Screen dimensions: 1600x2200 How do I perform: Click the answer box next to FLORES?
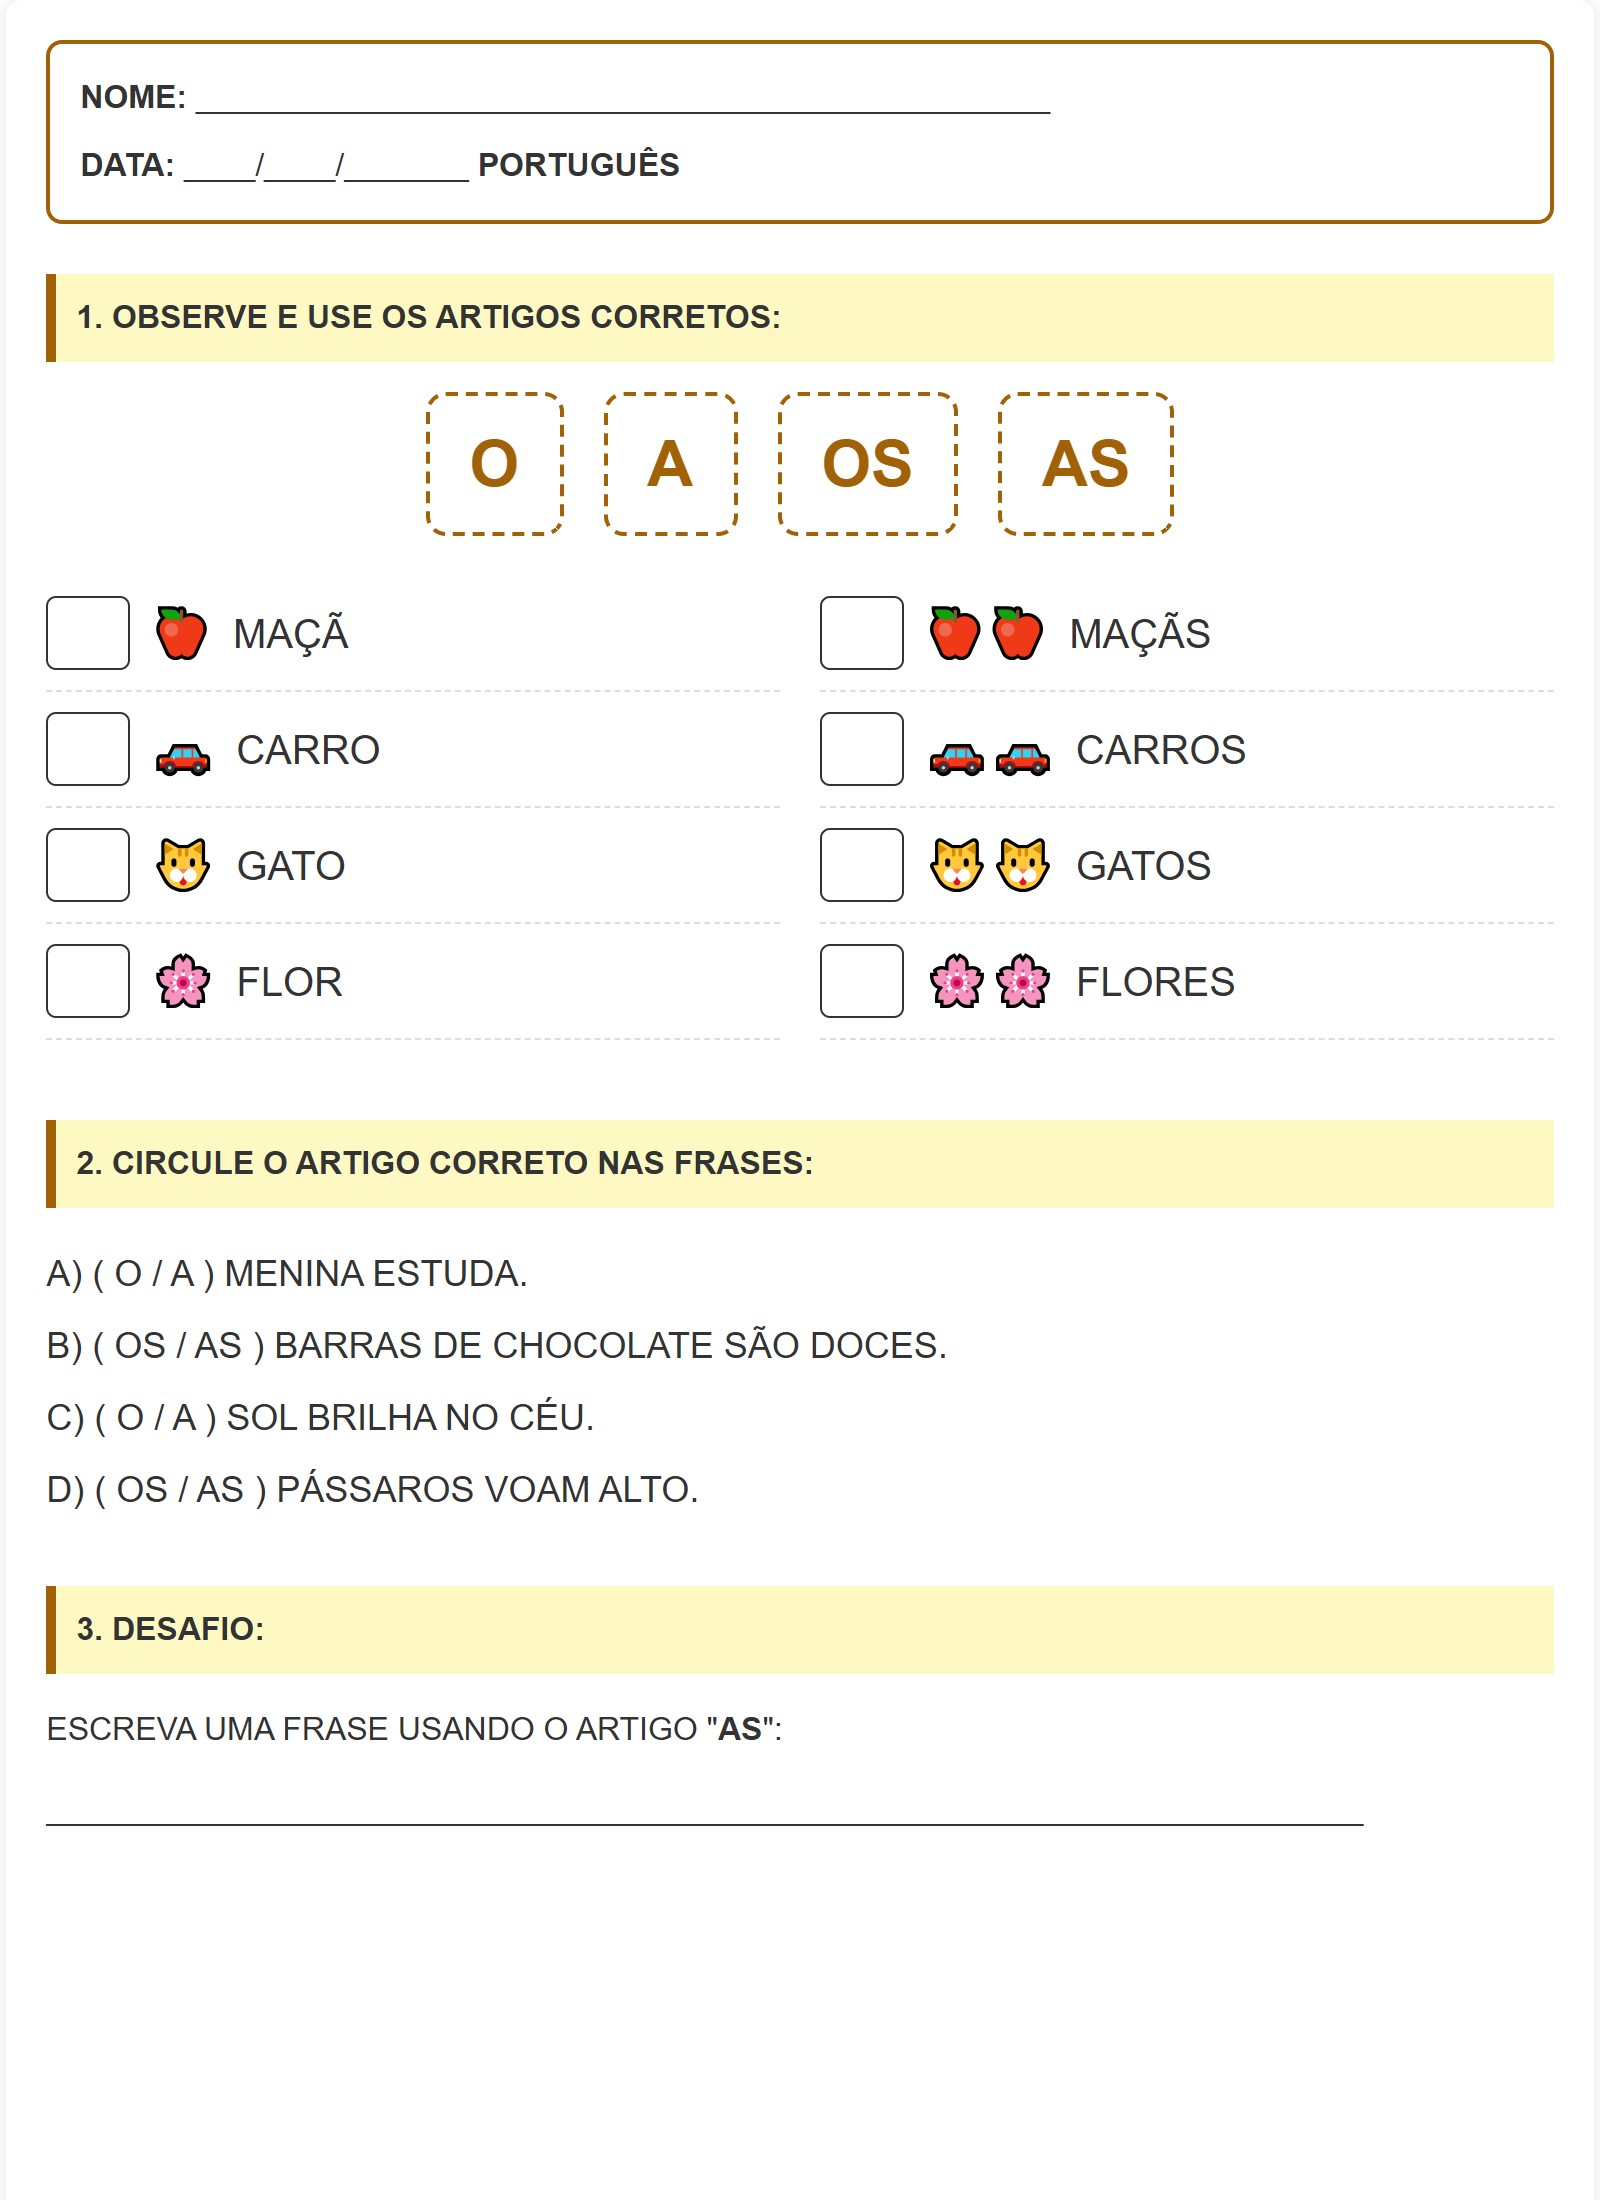click(x=861, y=981)
